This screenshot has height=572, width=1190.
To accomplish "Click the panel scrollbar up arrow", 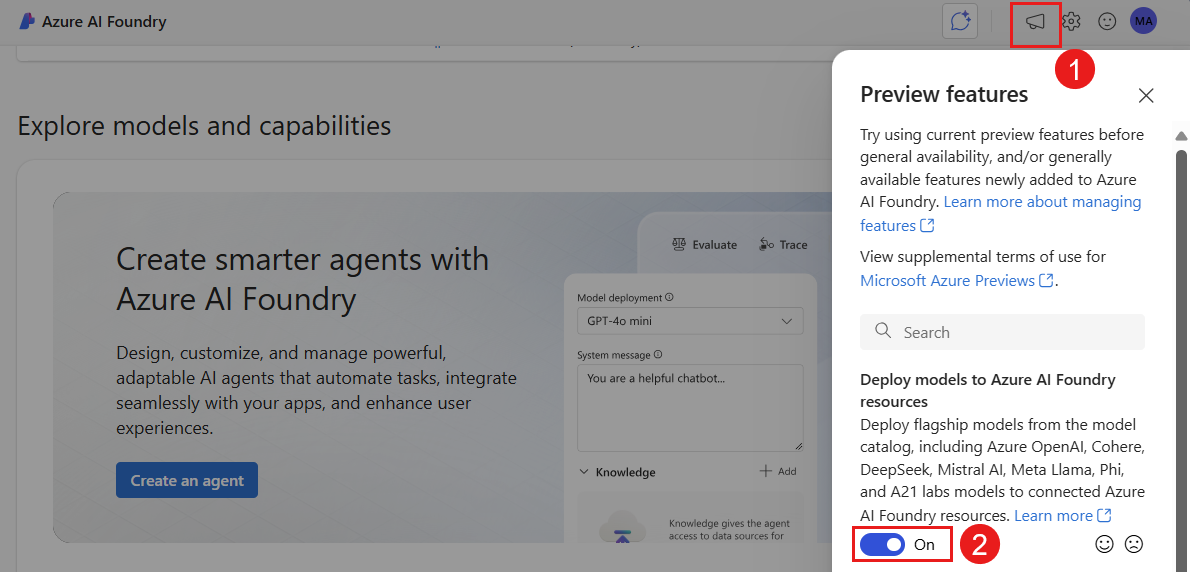I will (x=1181, y=136).
